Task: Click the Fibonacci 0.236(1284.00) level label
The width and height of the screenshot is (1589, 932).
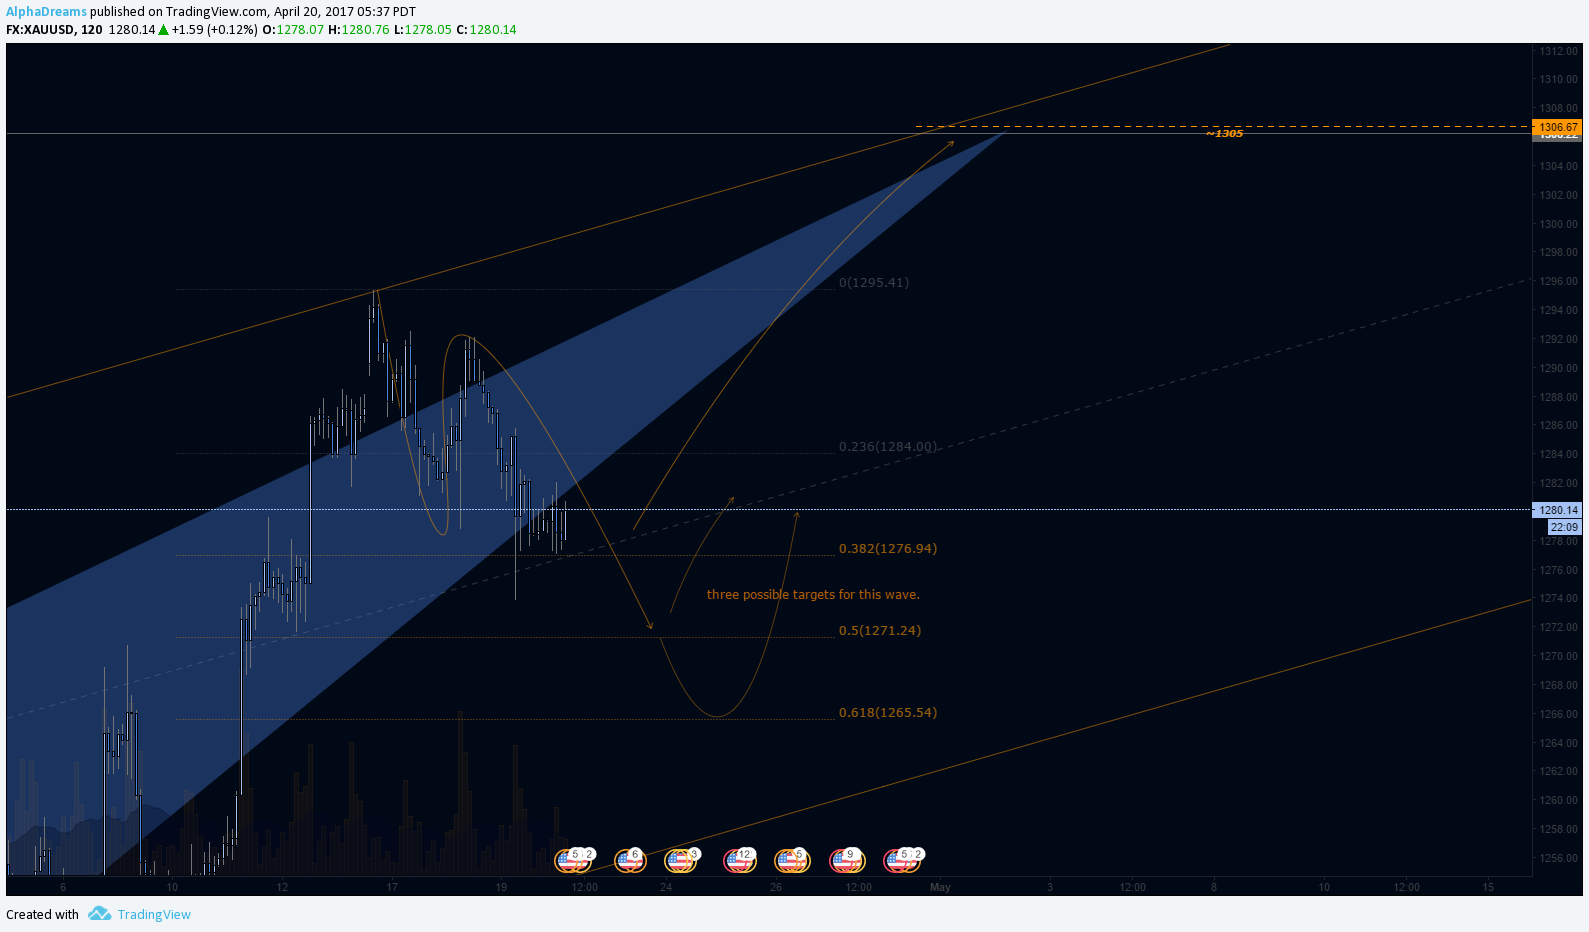Action: click(888, 446)
